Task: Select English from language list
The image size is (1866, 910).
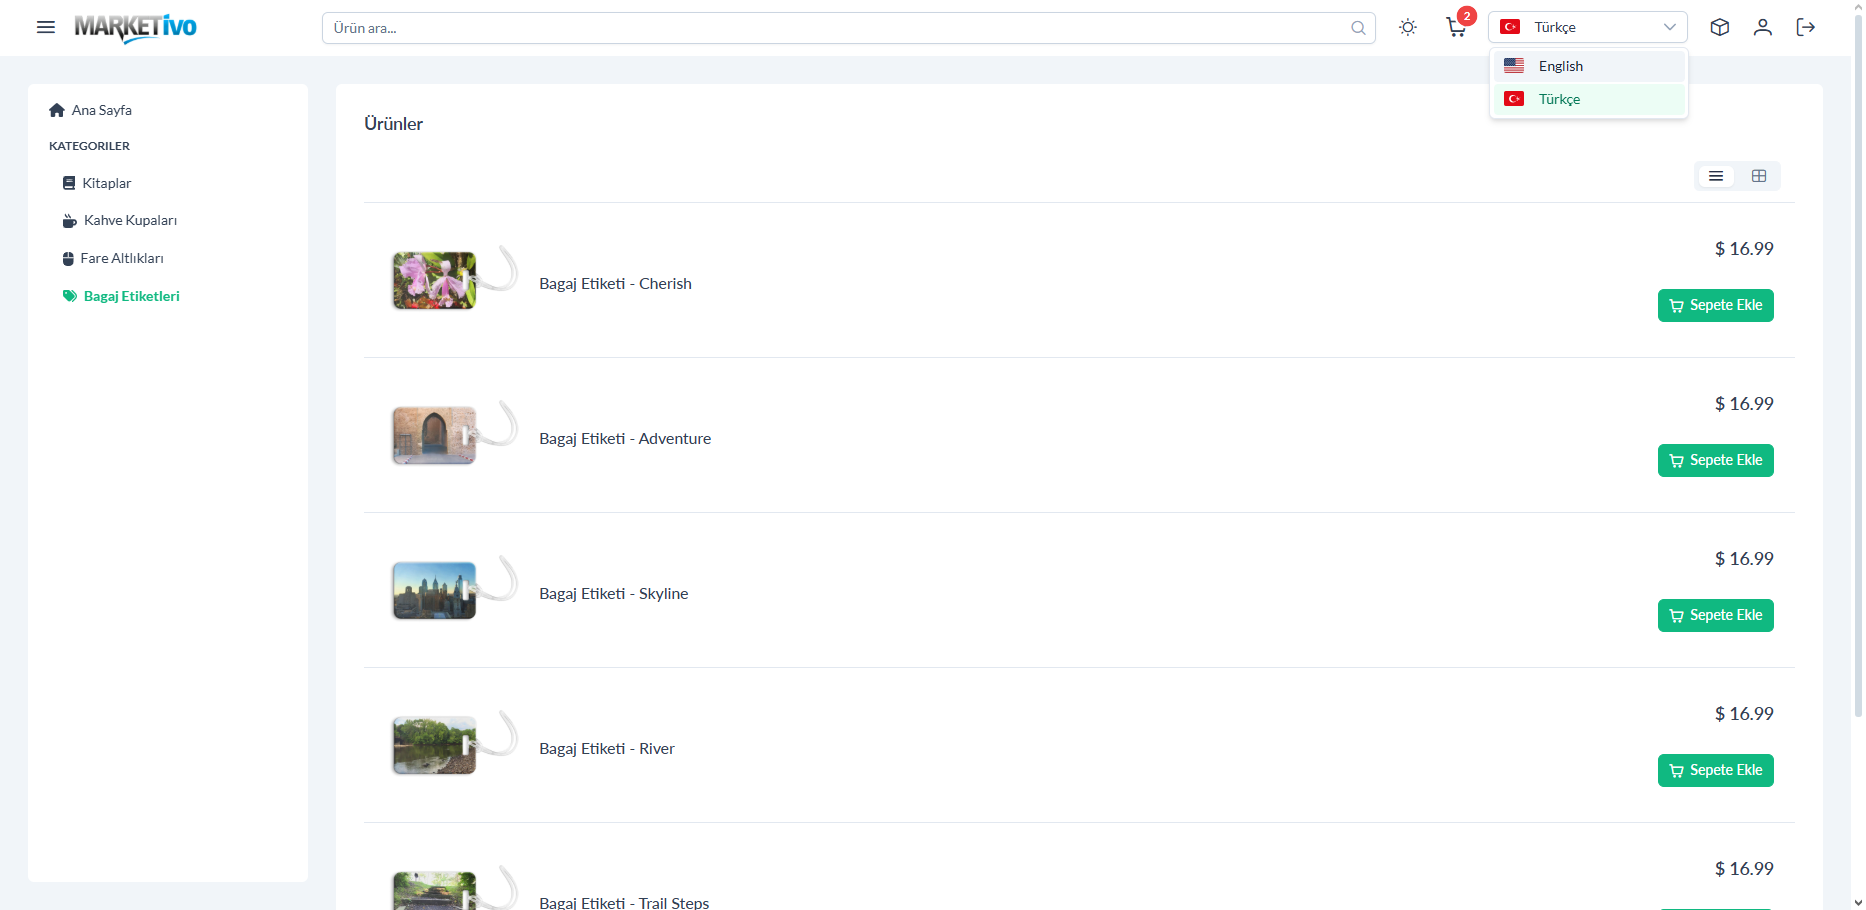Action: 1589,66
